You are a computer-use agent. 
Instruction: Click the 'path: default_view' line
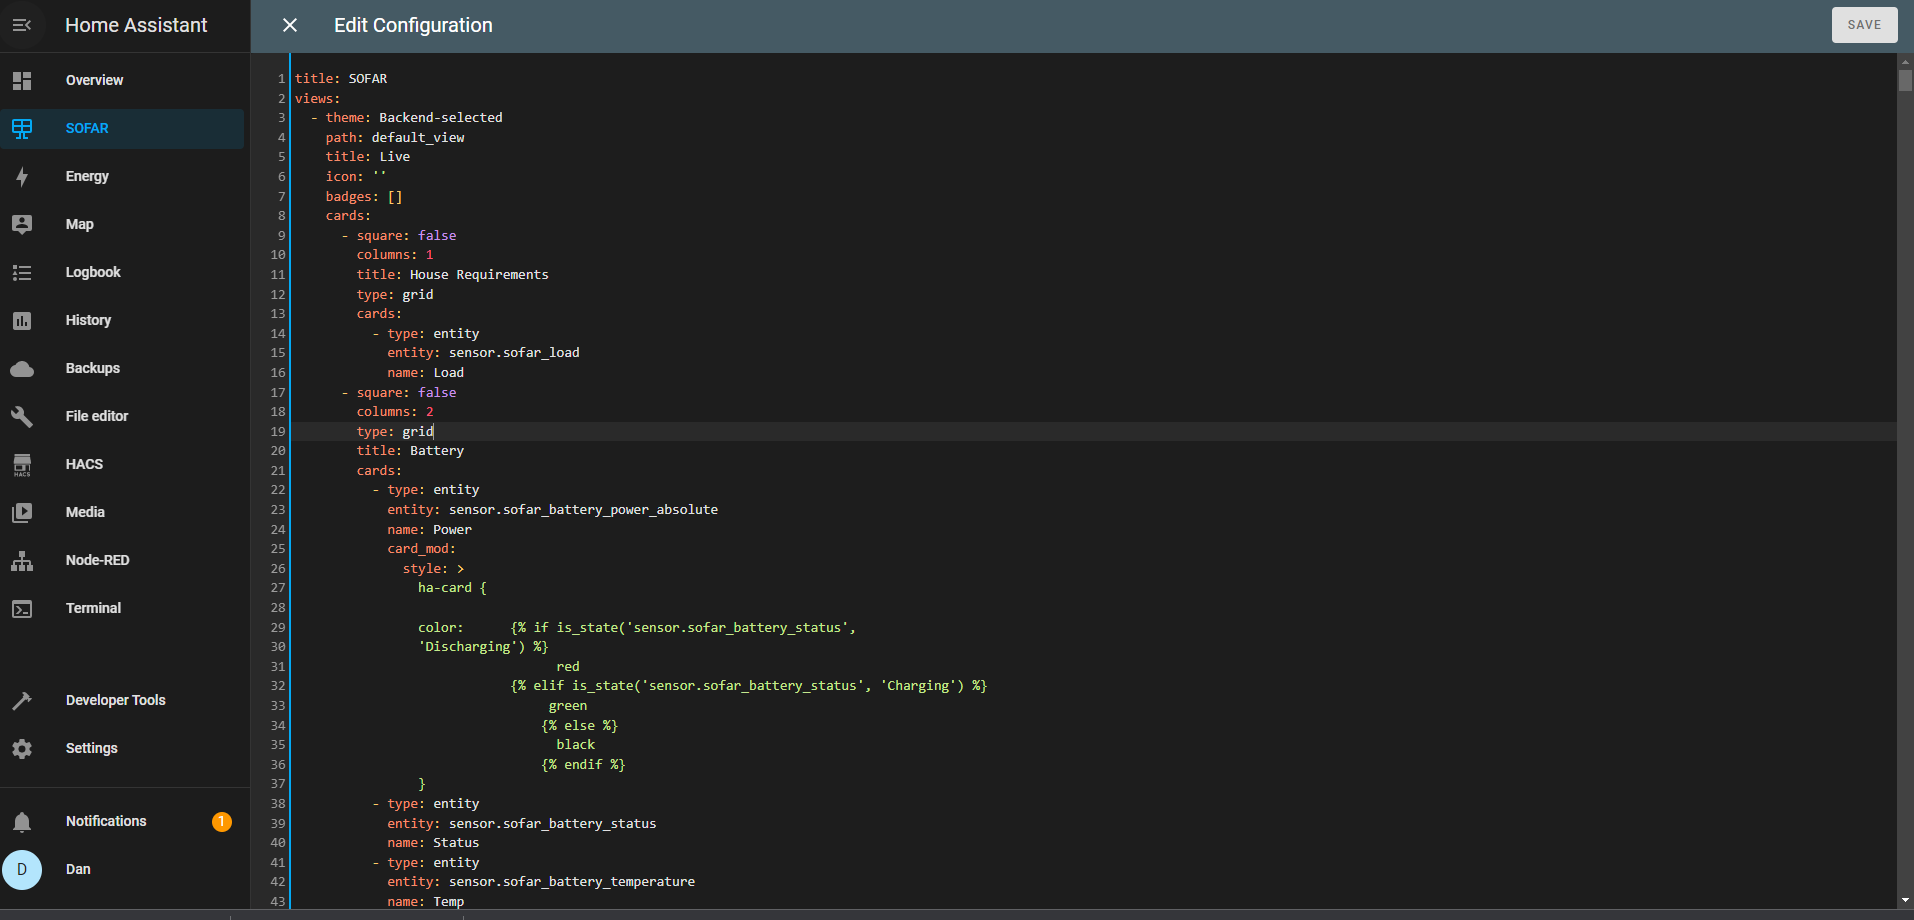[x=395, y=137]
